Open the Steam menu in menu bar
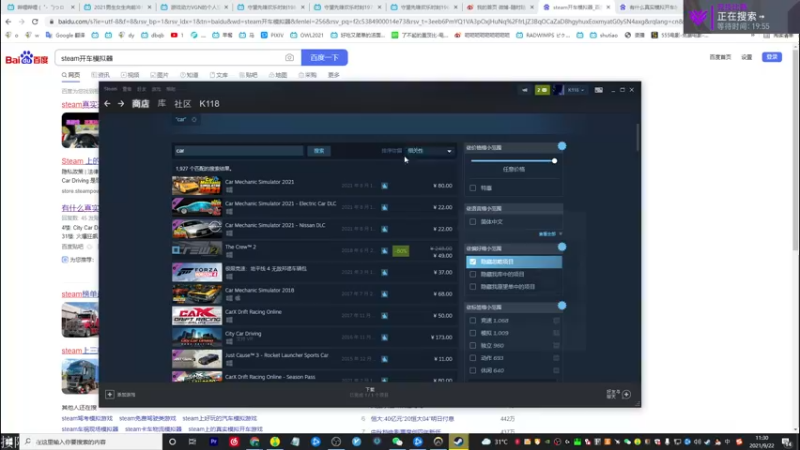 click(110, 89)
